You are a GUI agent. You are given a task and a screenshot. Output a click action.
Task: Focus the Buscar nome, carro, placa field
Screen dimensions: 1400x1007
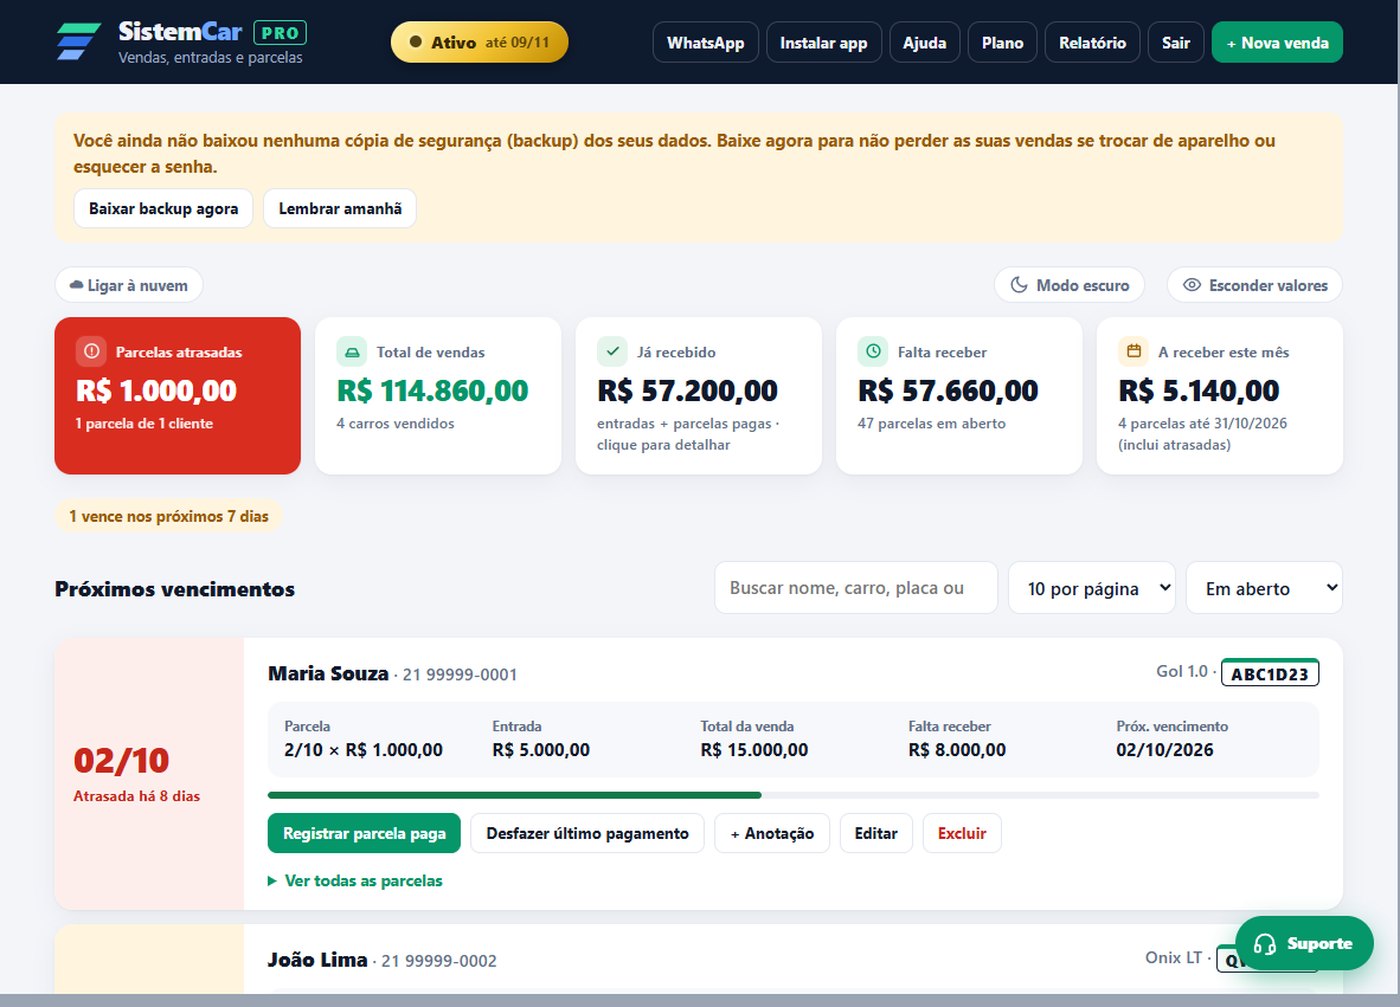coord(856,588)
